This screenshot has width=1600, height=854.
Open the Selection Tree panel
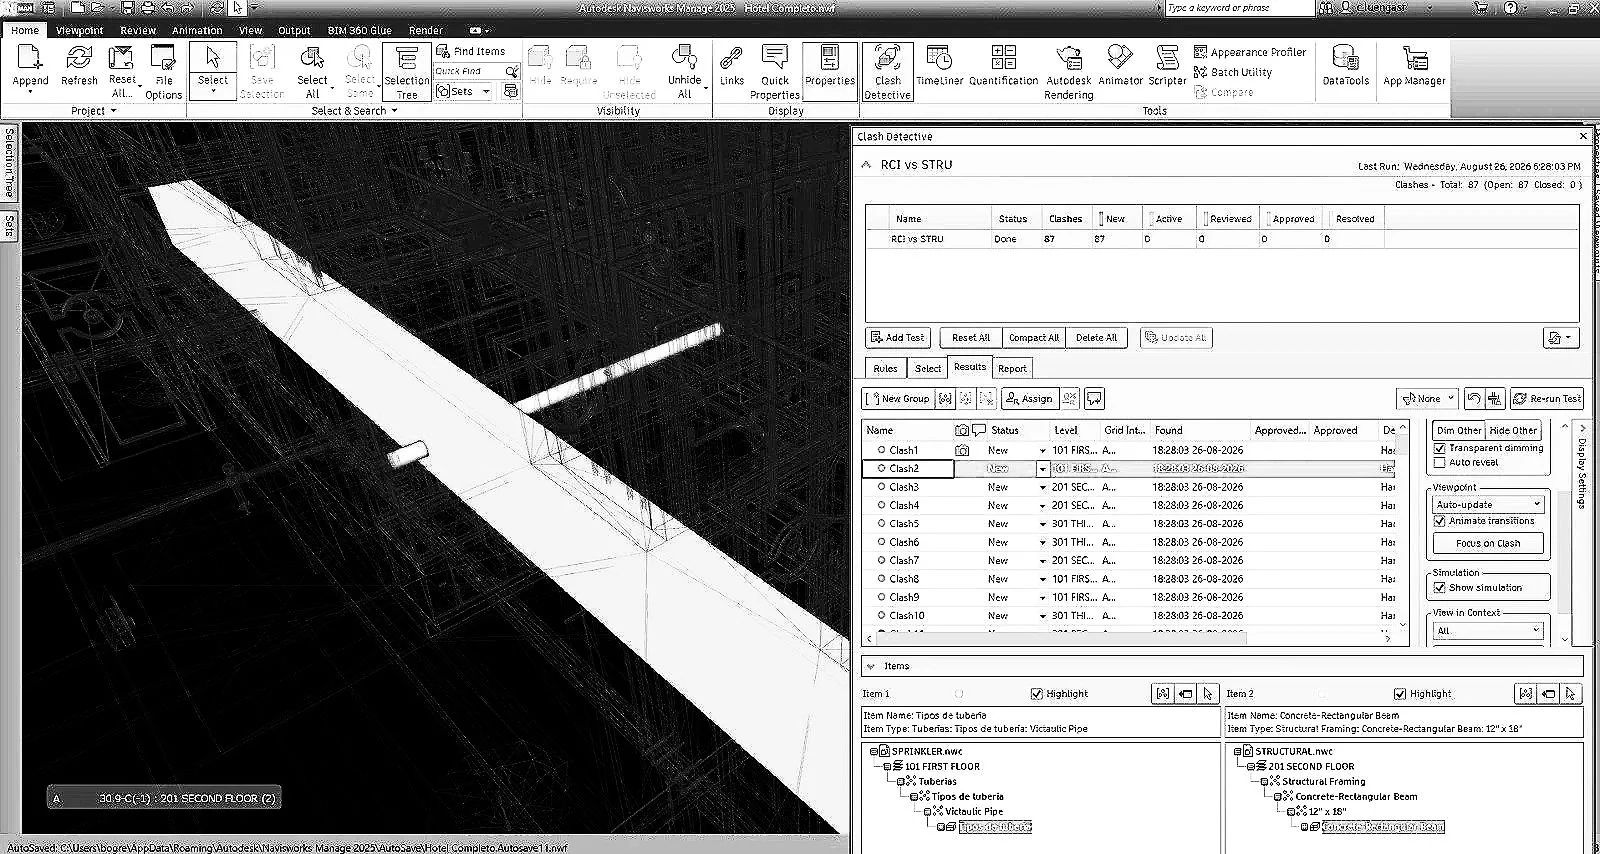pyautogui.click(x=407, y=71)
